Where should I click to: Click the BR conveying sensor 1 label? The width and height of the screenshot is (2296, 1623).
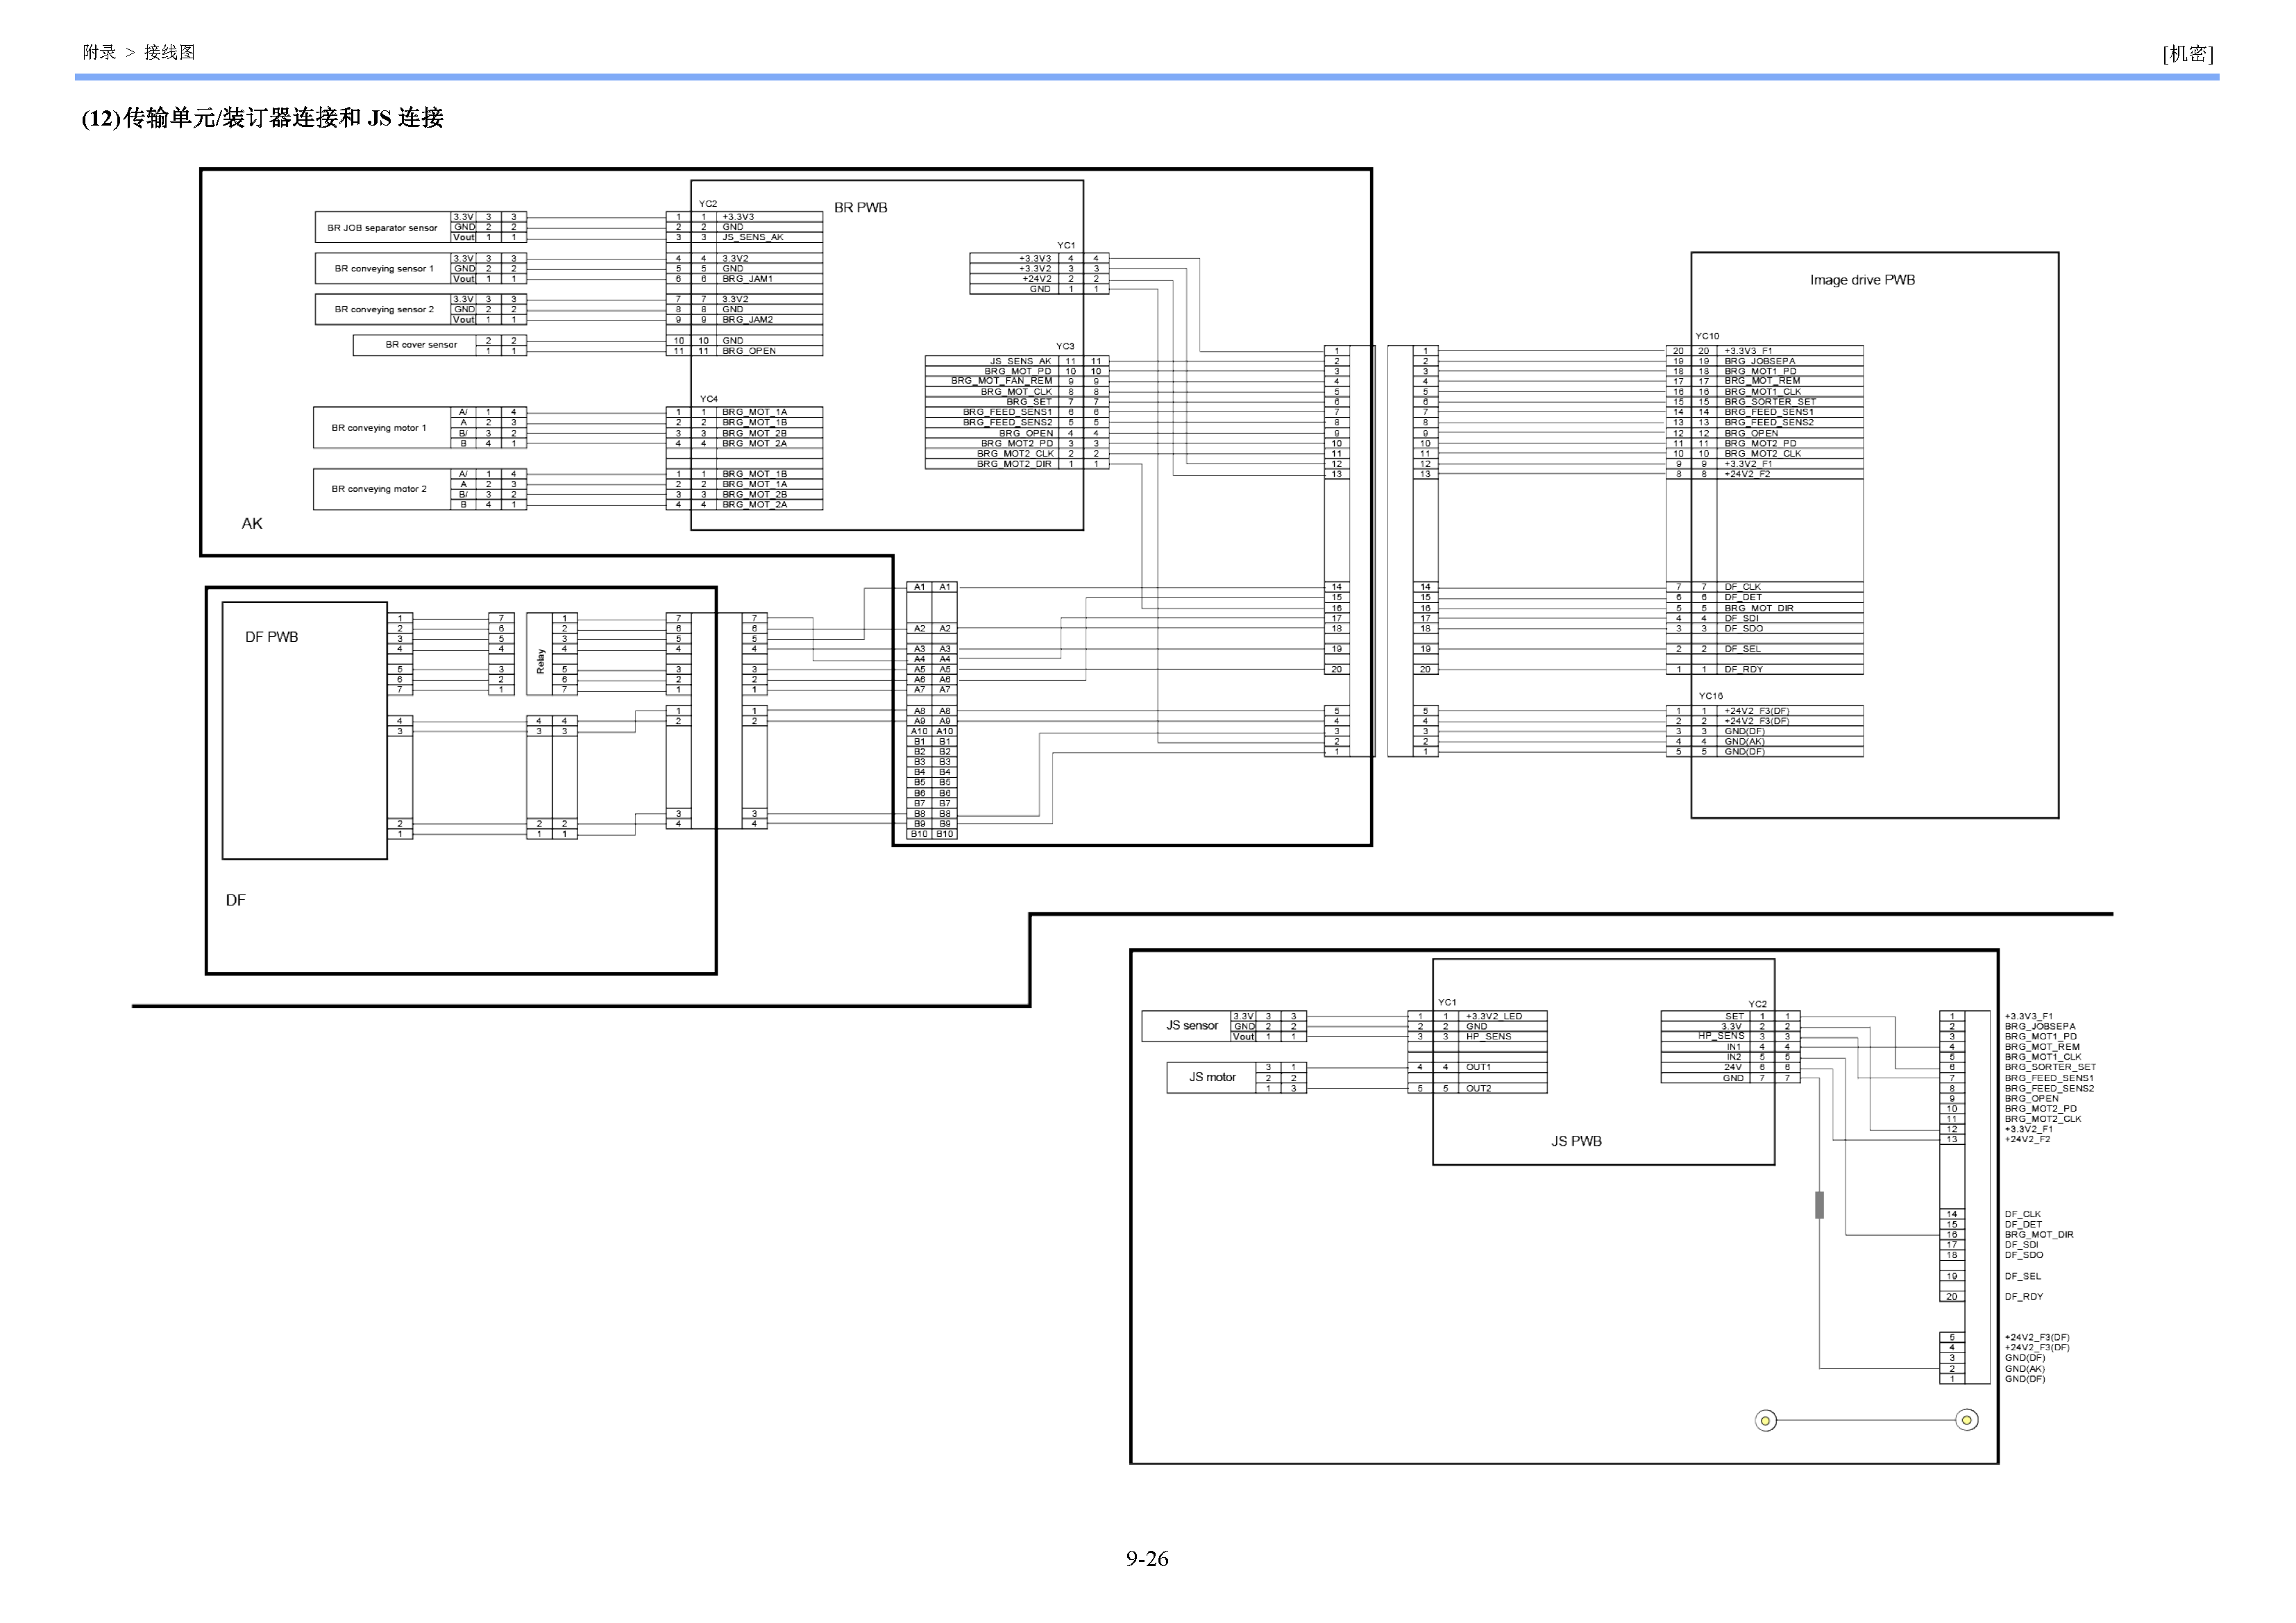click(x=384, y=268)
